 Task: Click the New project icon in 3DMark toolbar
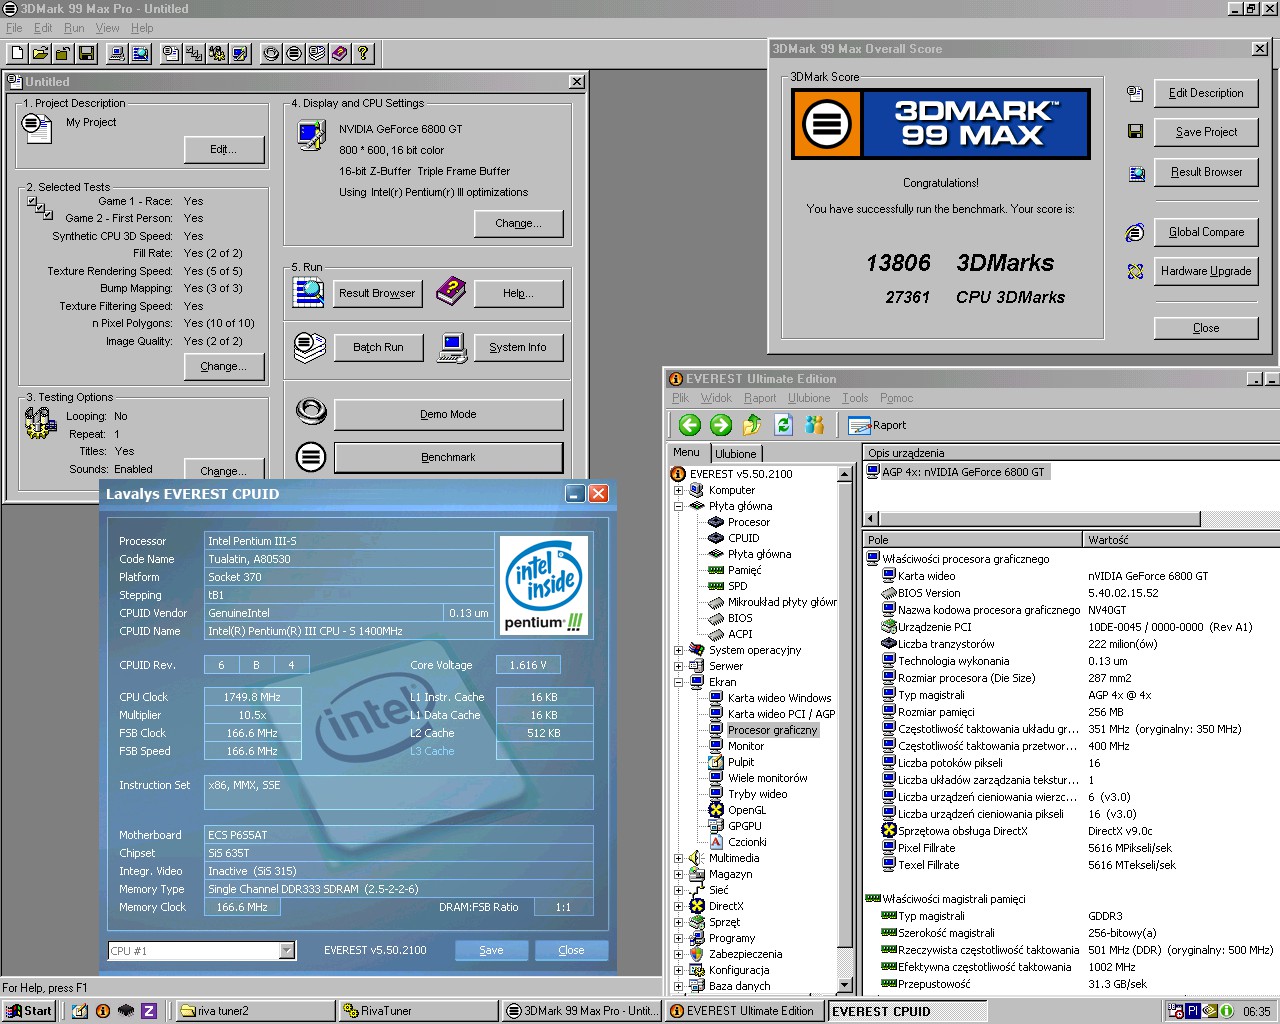pyautogui.click(x=17, y=53)
